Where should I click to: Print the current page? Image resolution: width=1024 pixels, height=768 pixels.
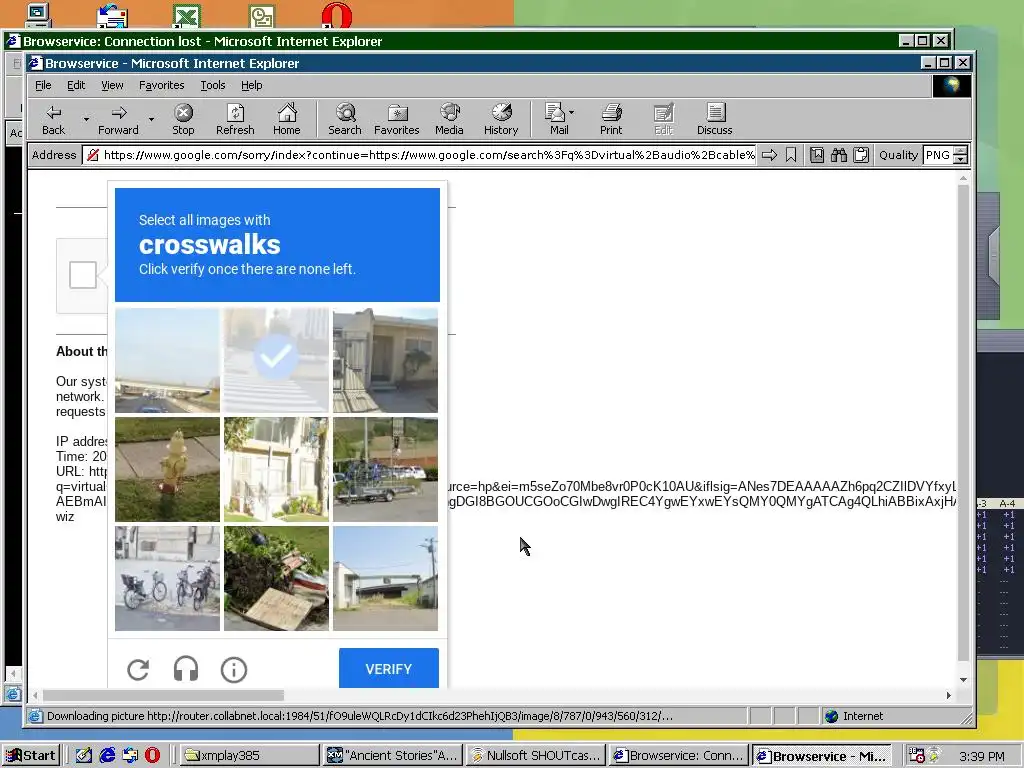[x=611, y=120]
